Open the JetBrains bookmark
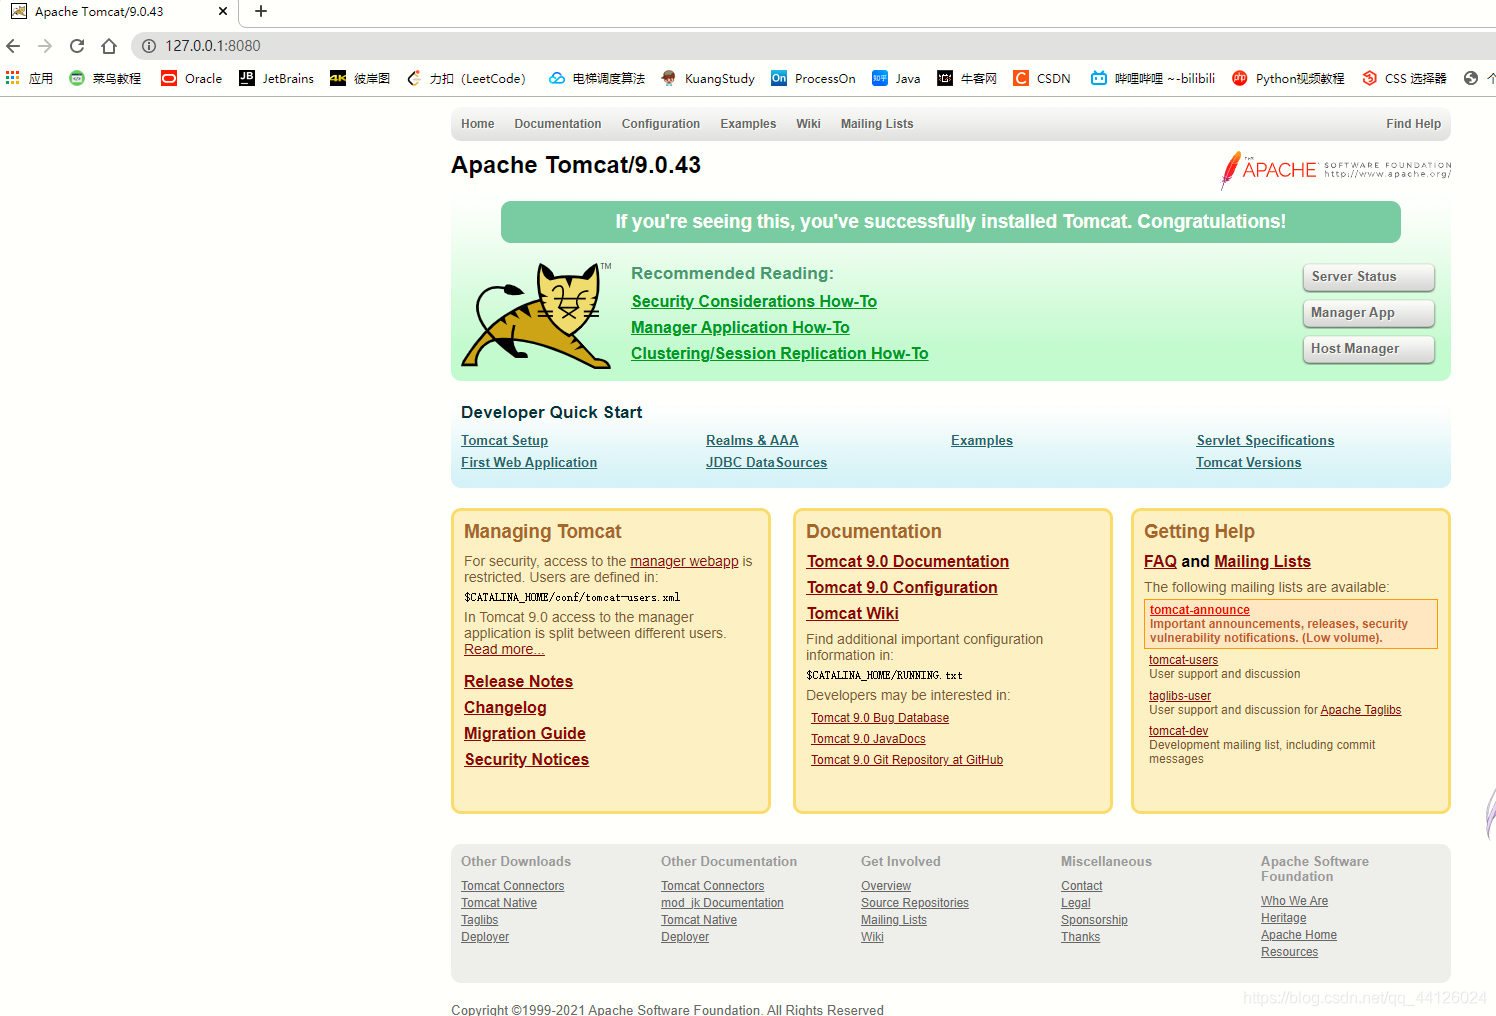 [x=276, y=78]
